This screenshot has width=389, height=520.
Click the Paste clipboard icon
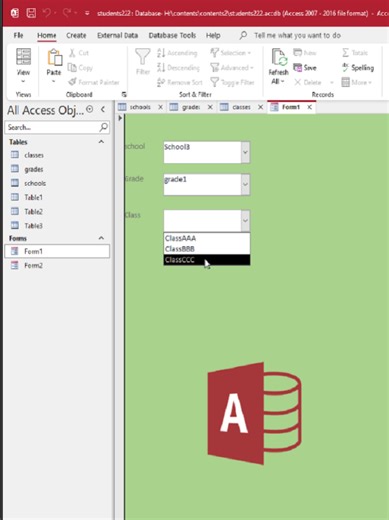54,57
